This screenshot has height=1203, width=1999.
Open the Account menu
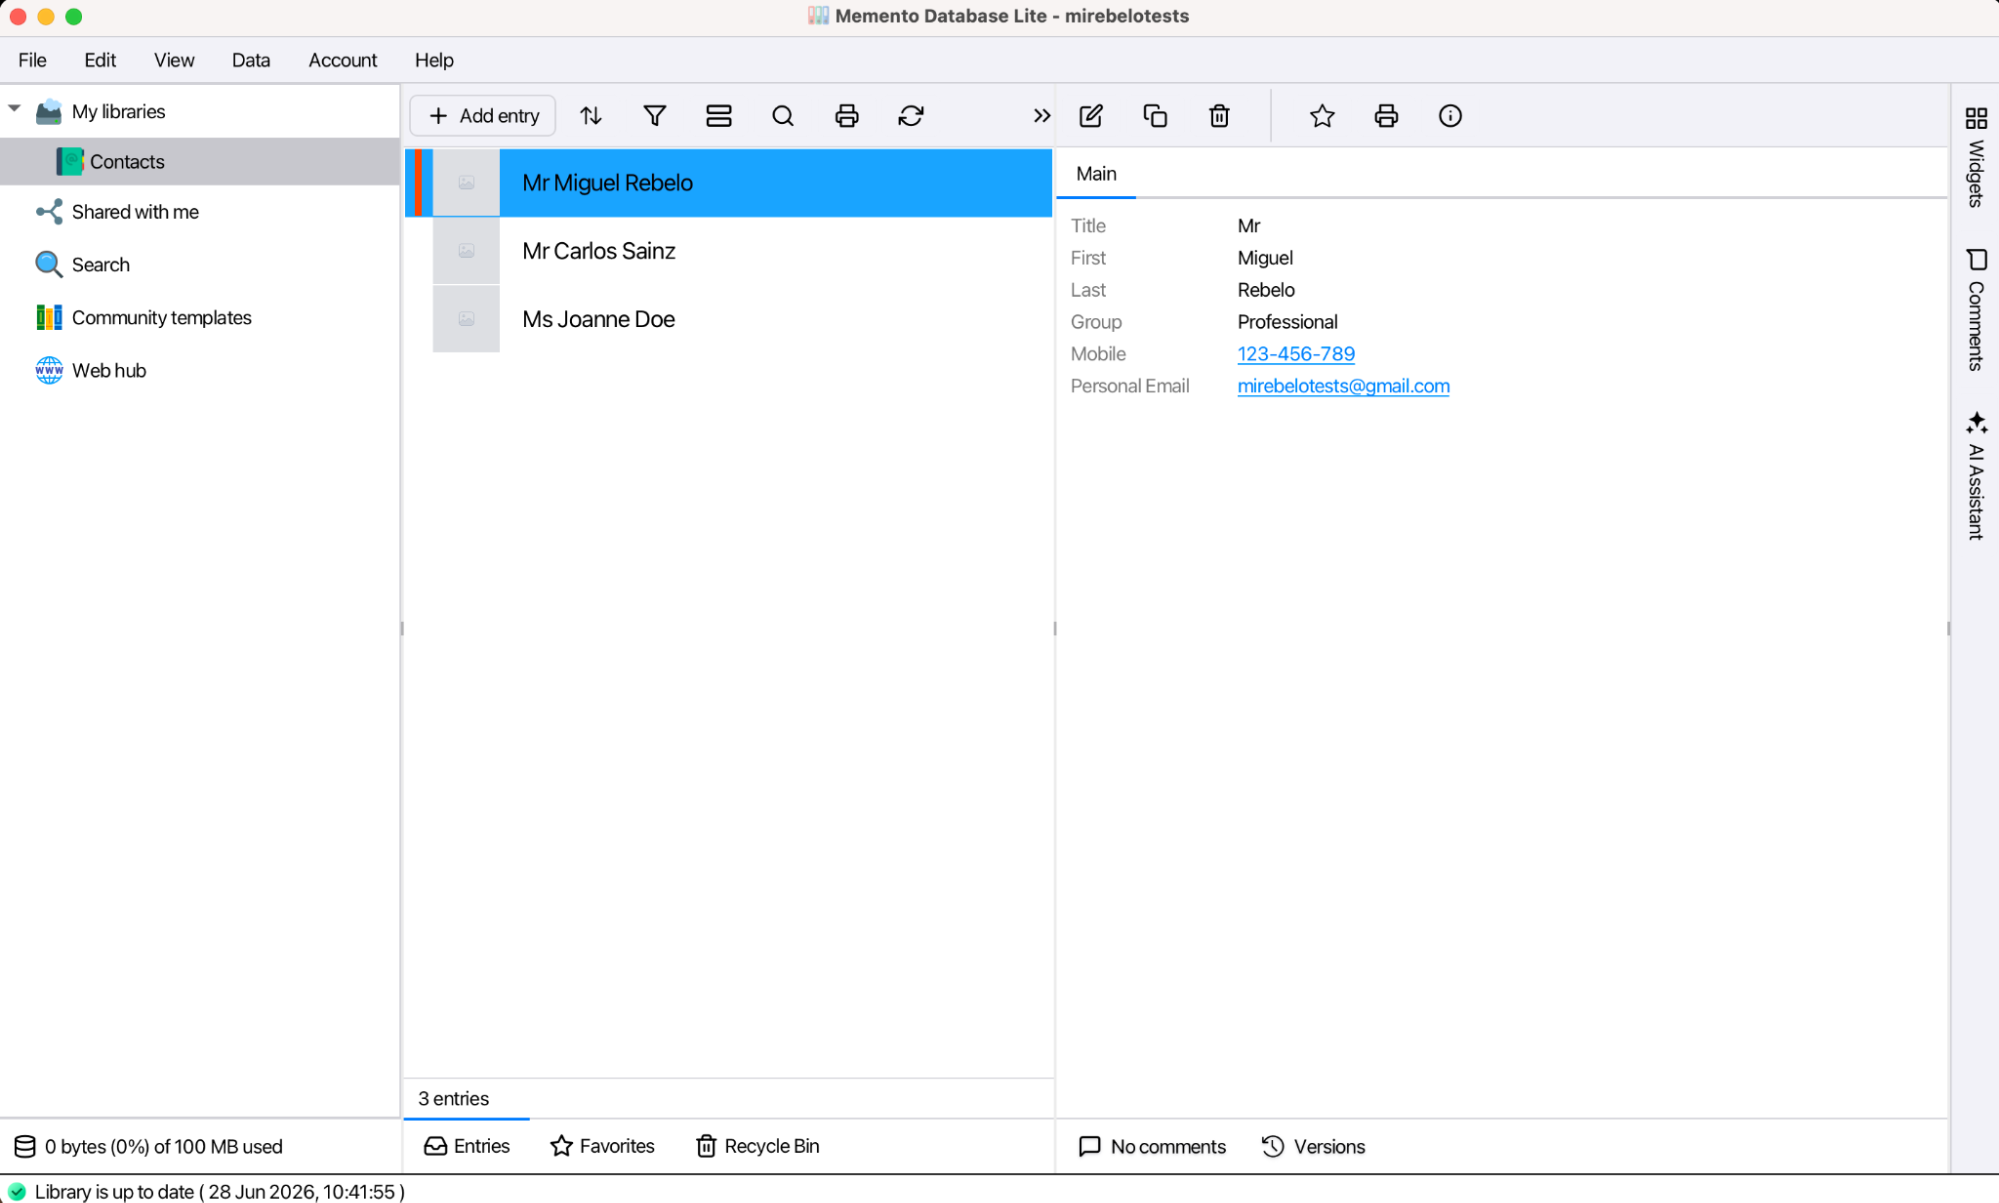tap(343, 60)
